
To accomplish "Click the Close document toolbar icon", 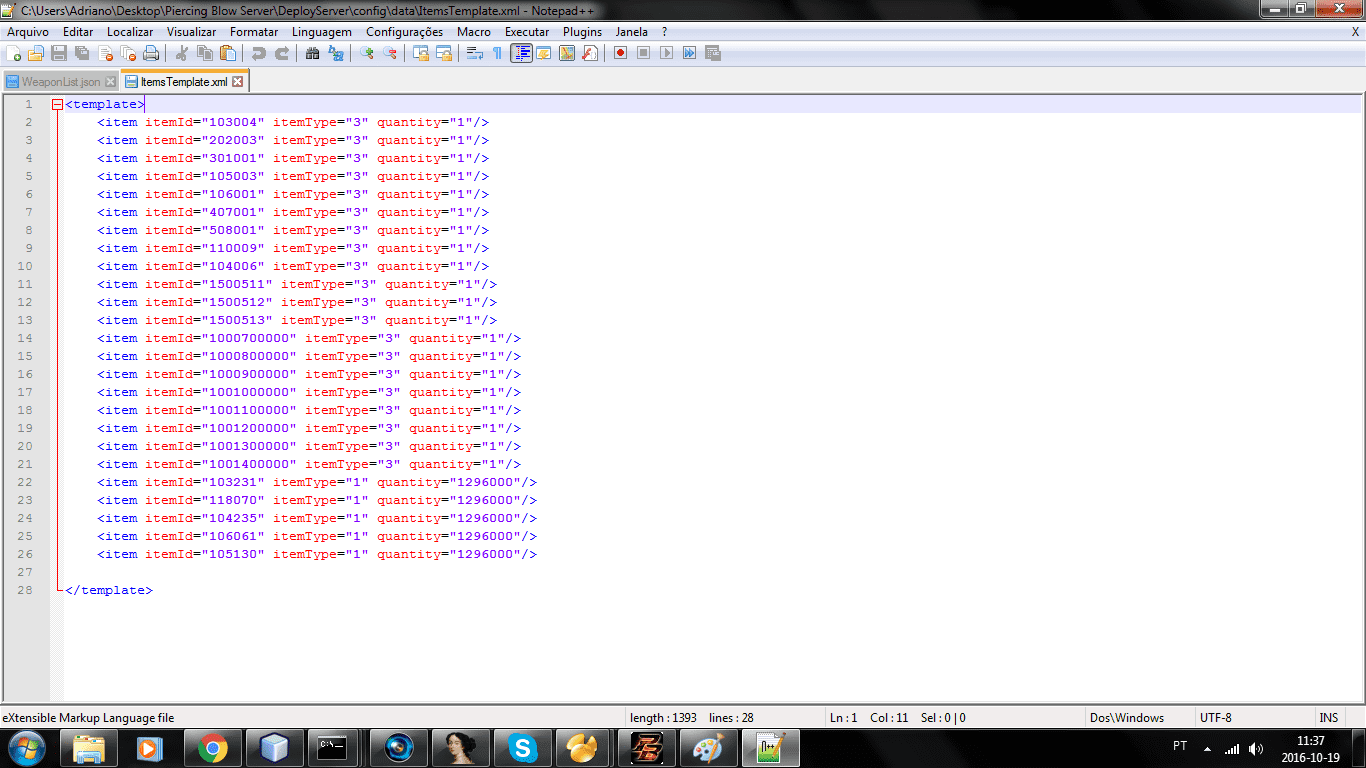I will click(105, 53).
